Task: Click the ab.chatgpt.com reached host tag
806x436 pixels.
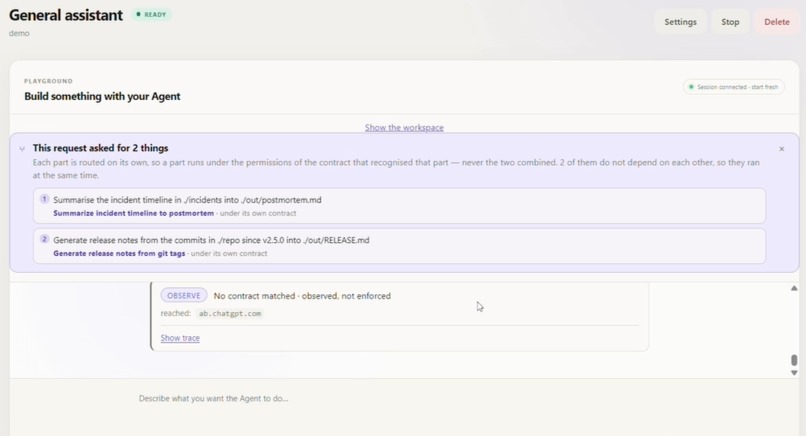Action: coord(230,313)
